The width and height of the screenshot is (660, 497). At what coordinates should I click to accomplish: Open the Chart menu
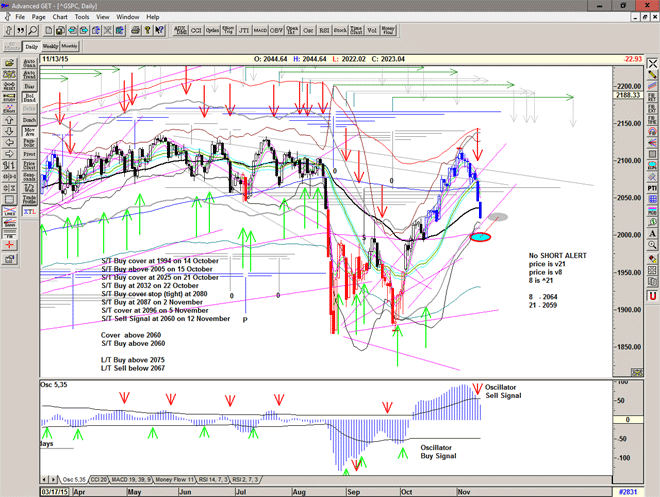tap(60, 17)
